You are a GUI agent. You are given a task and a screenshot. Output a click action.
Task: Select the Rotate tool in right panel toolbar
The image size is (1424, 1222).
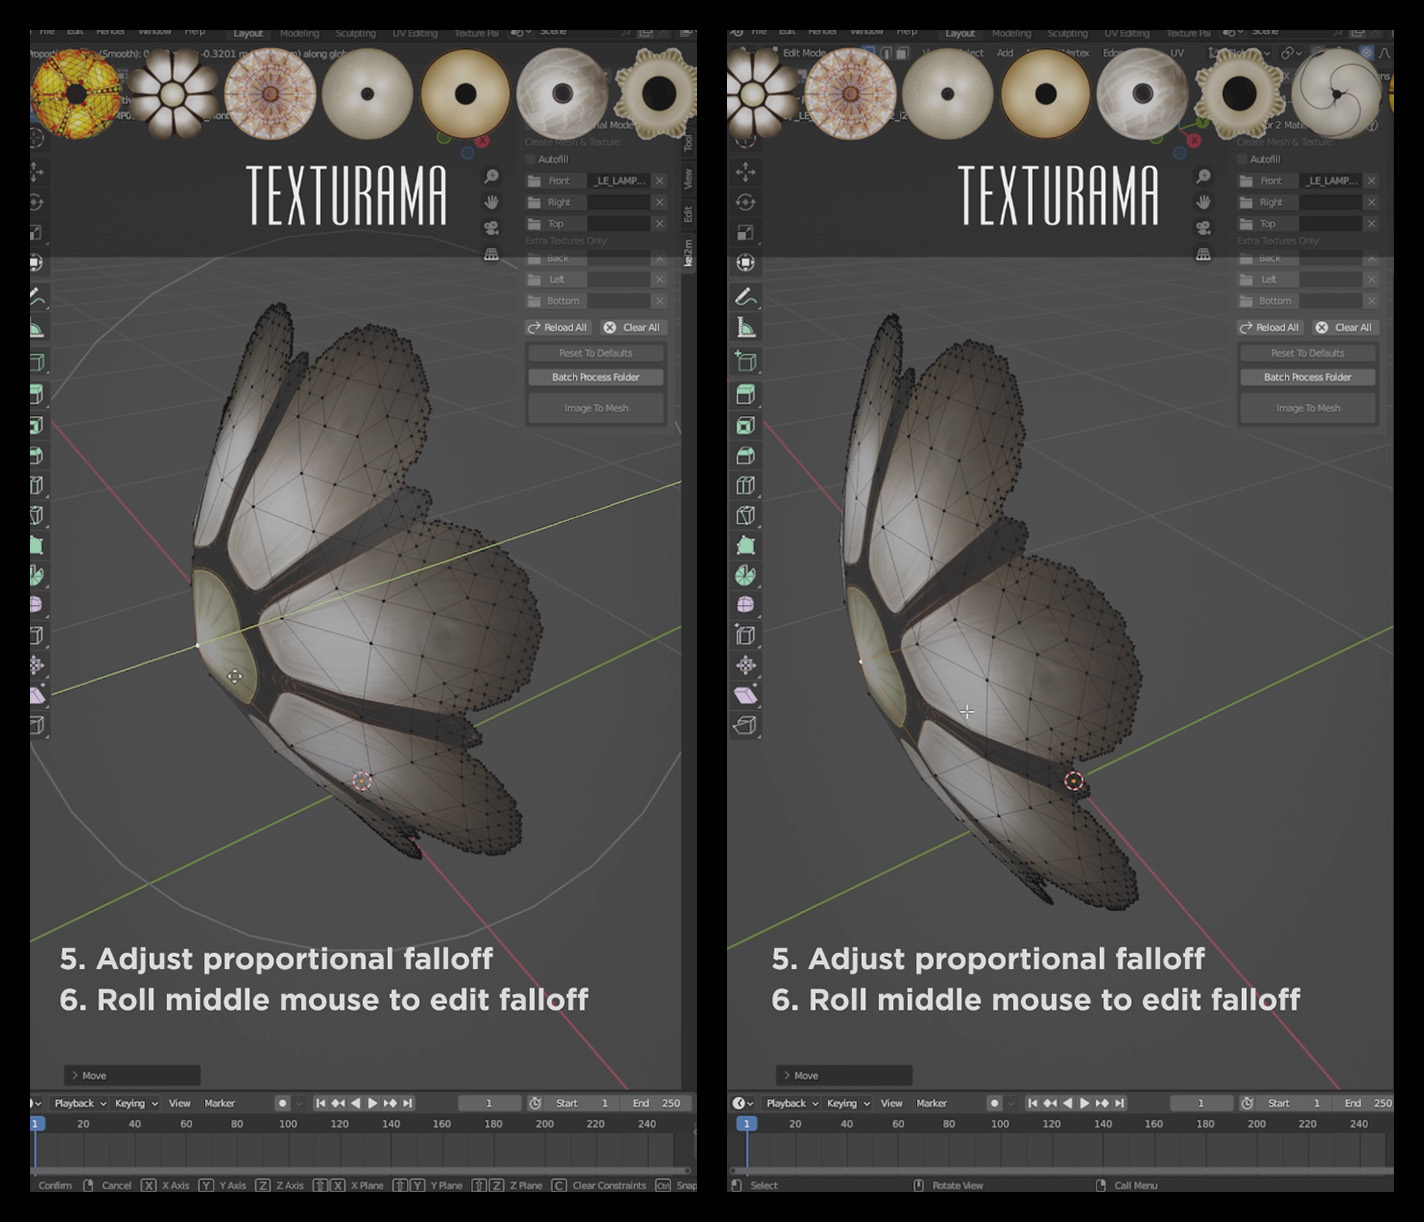(x=745, y=202)
